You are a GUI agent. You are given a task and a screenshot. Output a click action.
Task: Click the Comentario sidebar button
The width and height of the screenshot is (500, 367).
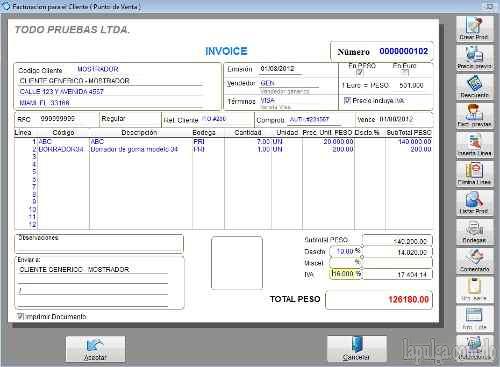(475, 261)
